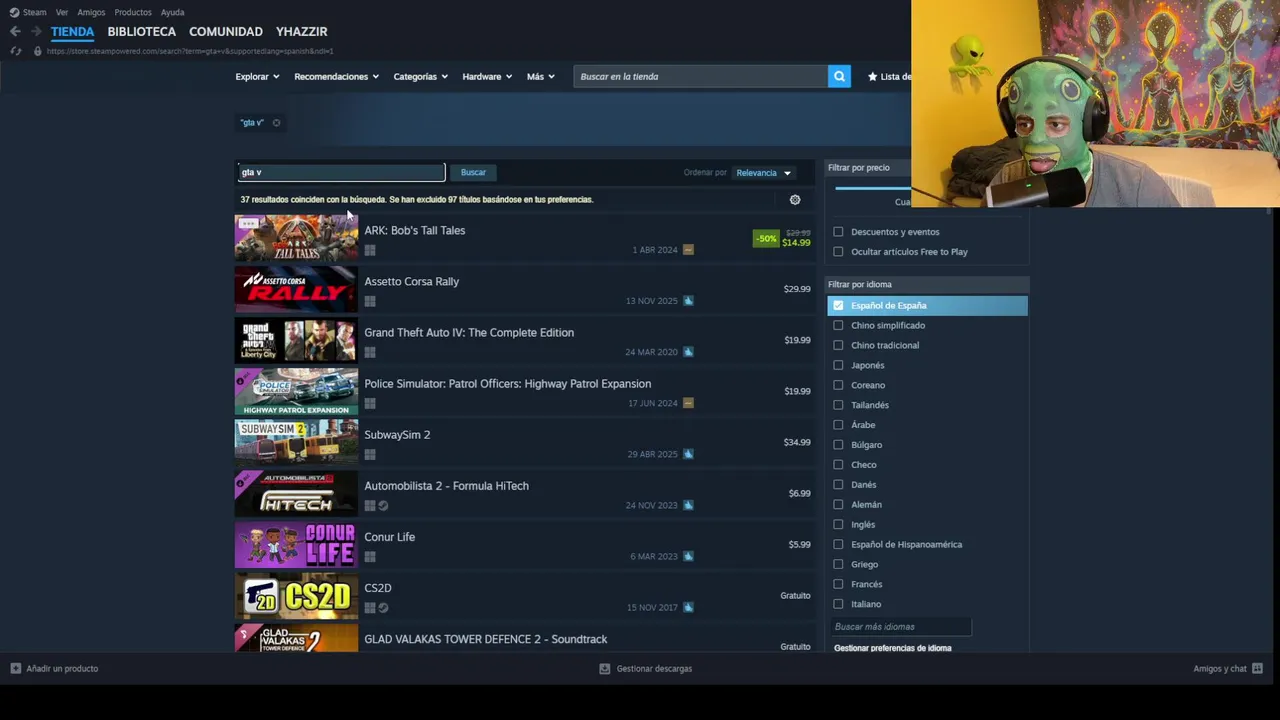
Task: Check Chino simplificado language filter
Action: 838,325
